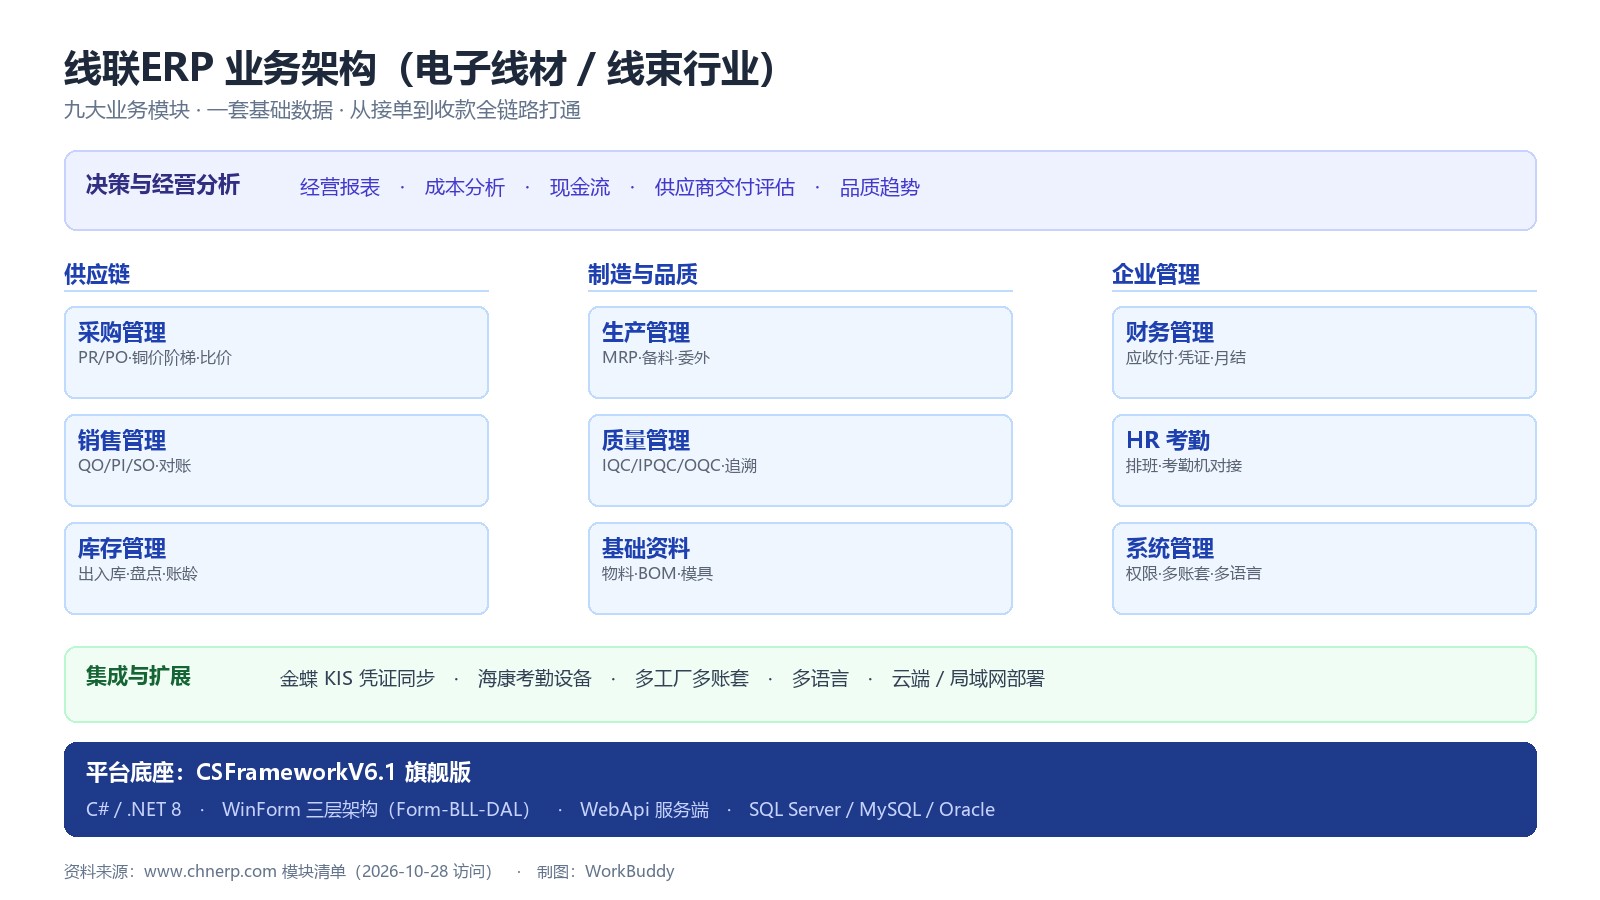This screenshot has height=900, width=1600.
Task: Select the WebApi 服务端 item
Action: (x=644, y=809)
